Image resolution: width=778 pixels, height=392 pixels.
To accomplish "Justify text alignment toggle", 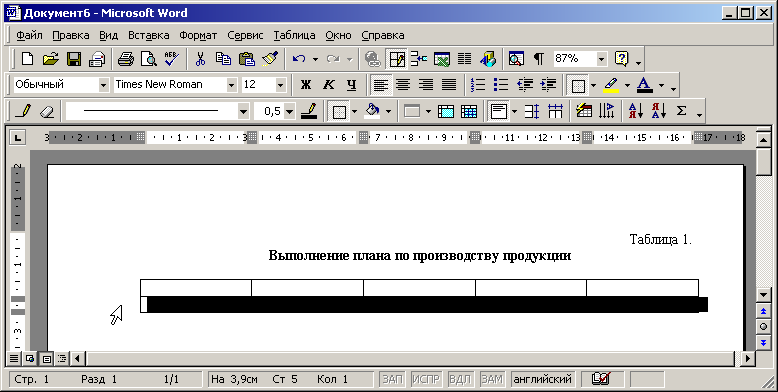I will (x=449, y=85).
